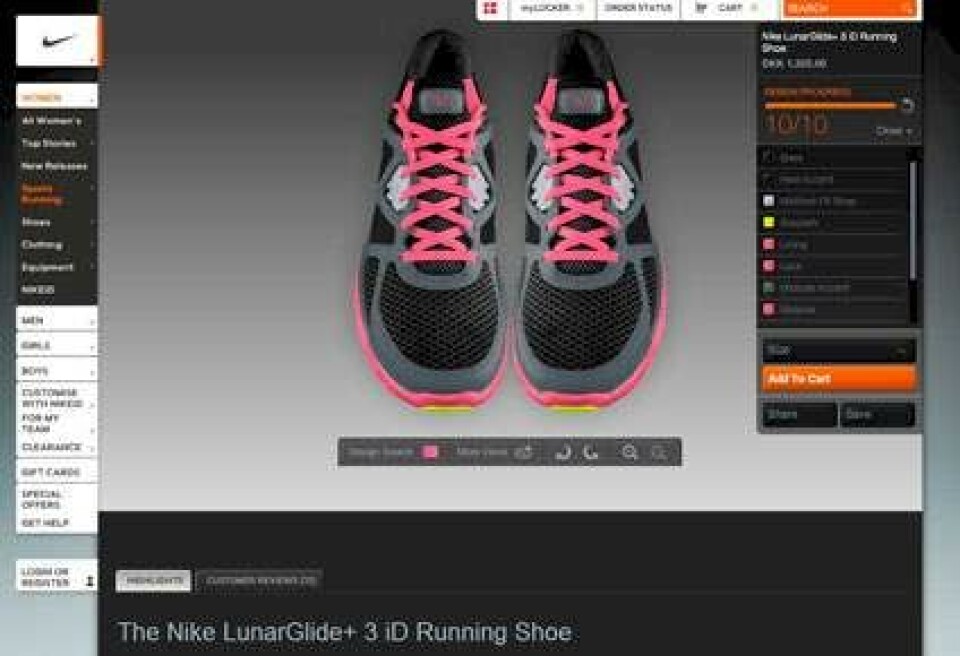Expand the WOMEN menu in sidebar
The width and height of the screenshot is (960, 656).
point(56,97)
